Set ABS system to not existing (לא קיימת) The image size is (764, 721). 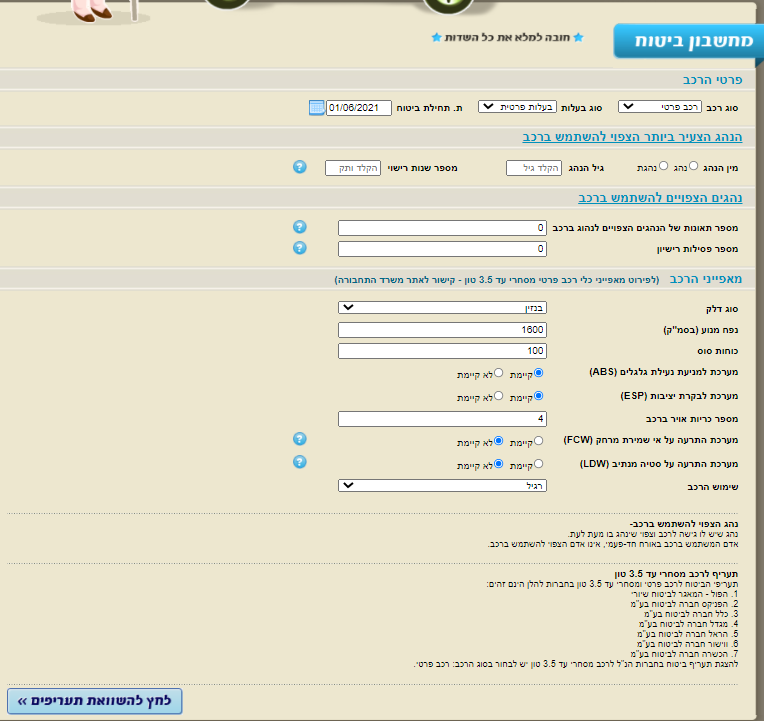click(498, 373)
